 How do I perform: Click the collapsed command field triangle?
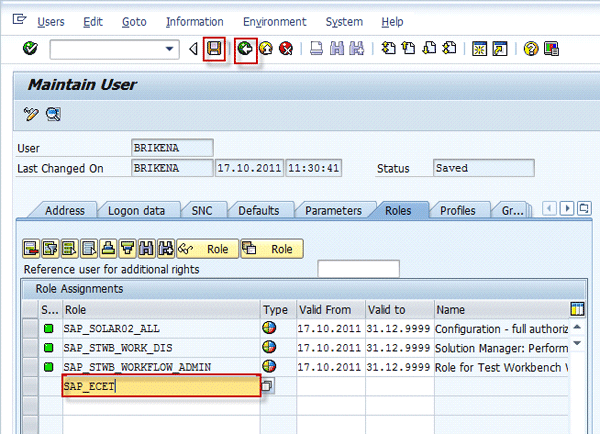193,49
